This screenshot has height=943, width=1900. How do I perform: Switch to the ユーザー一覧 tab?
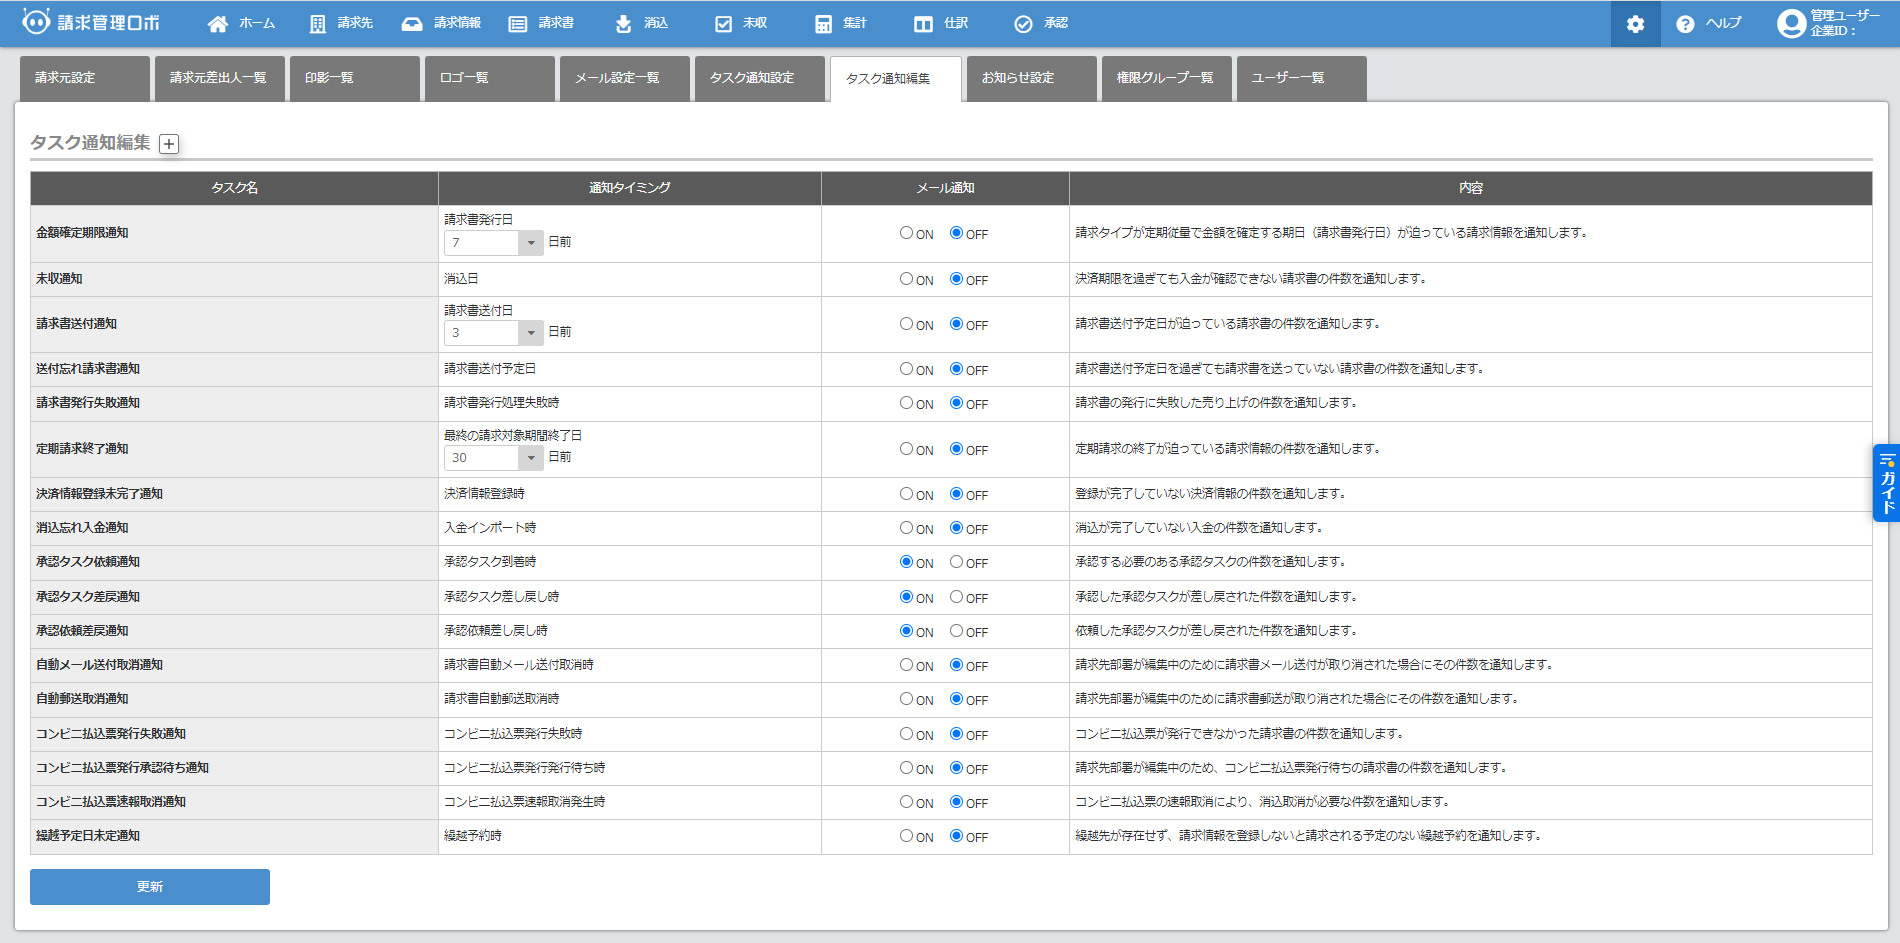(1301, 78)
